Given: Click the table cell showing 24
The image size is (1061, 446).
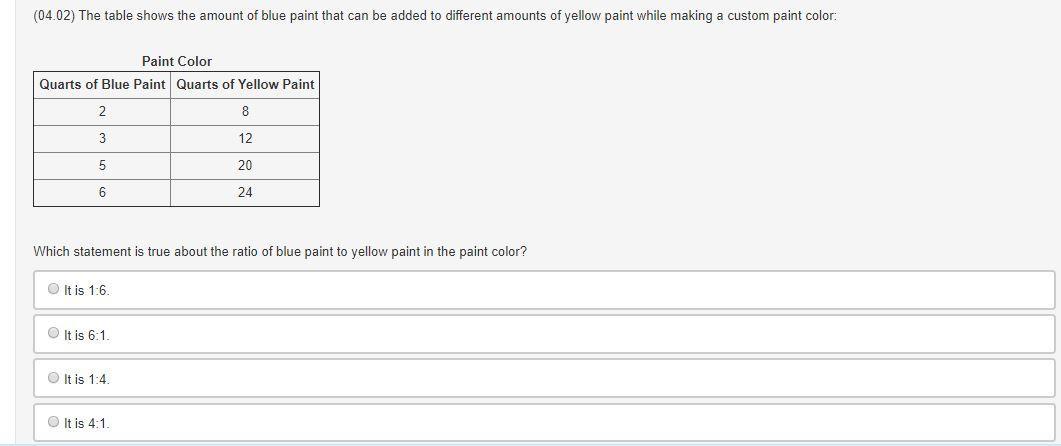Looking at the screenshot, I should [x=245, y=193].
